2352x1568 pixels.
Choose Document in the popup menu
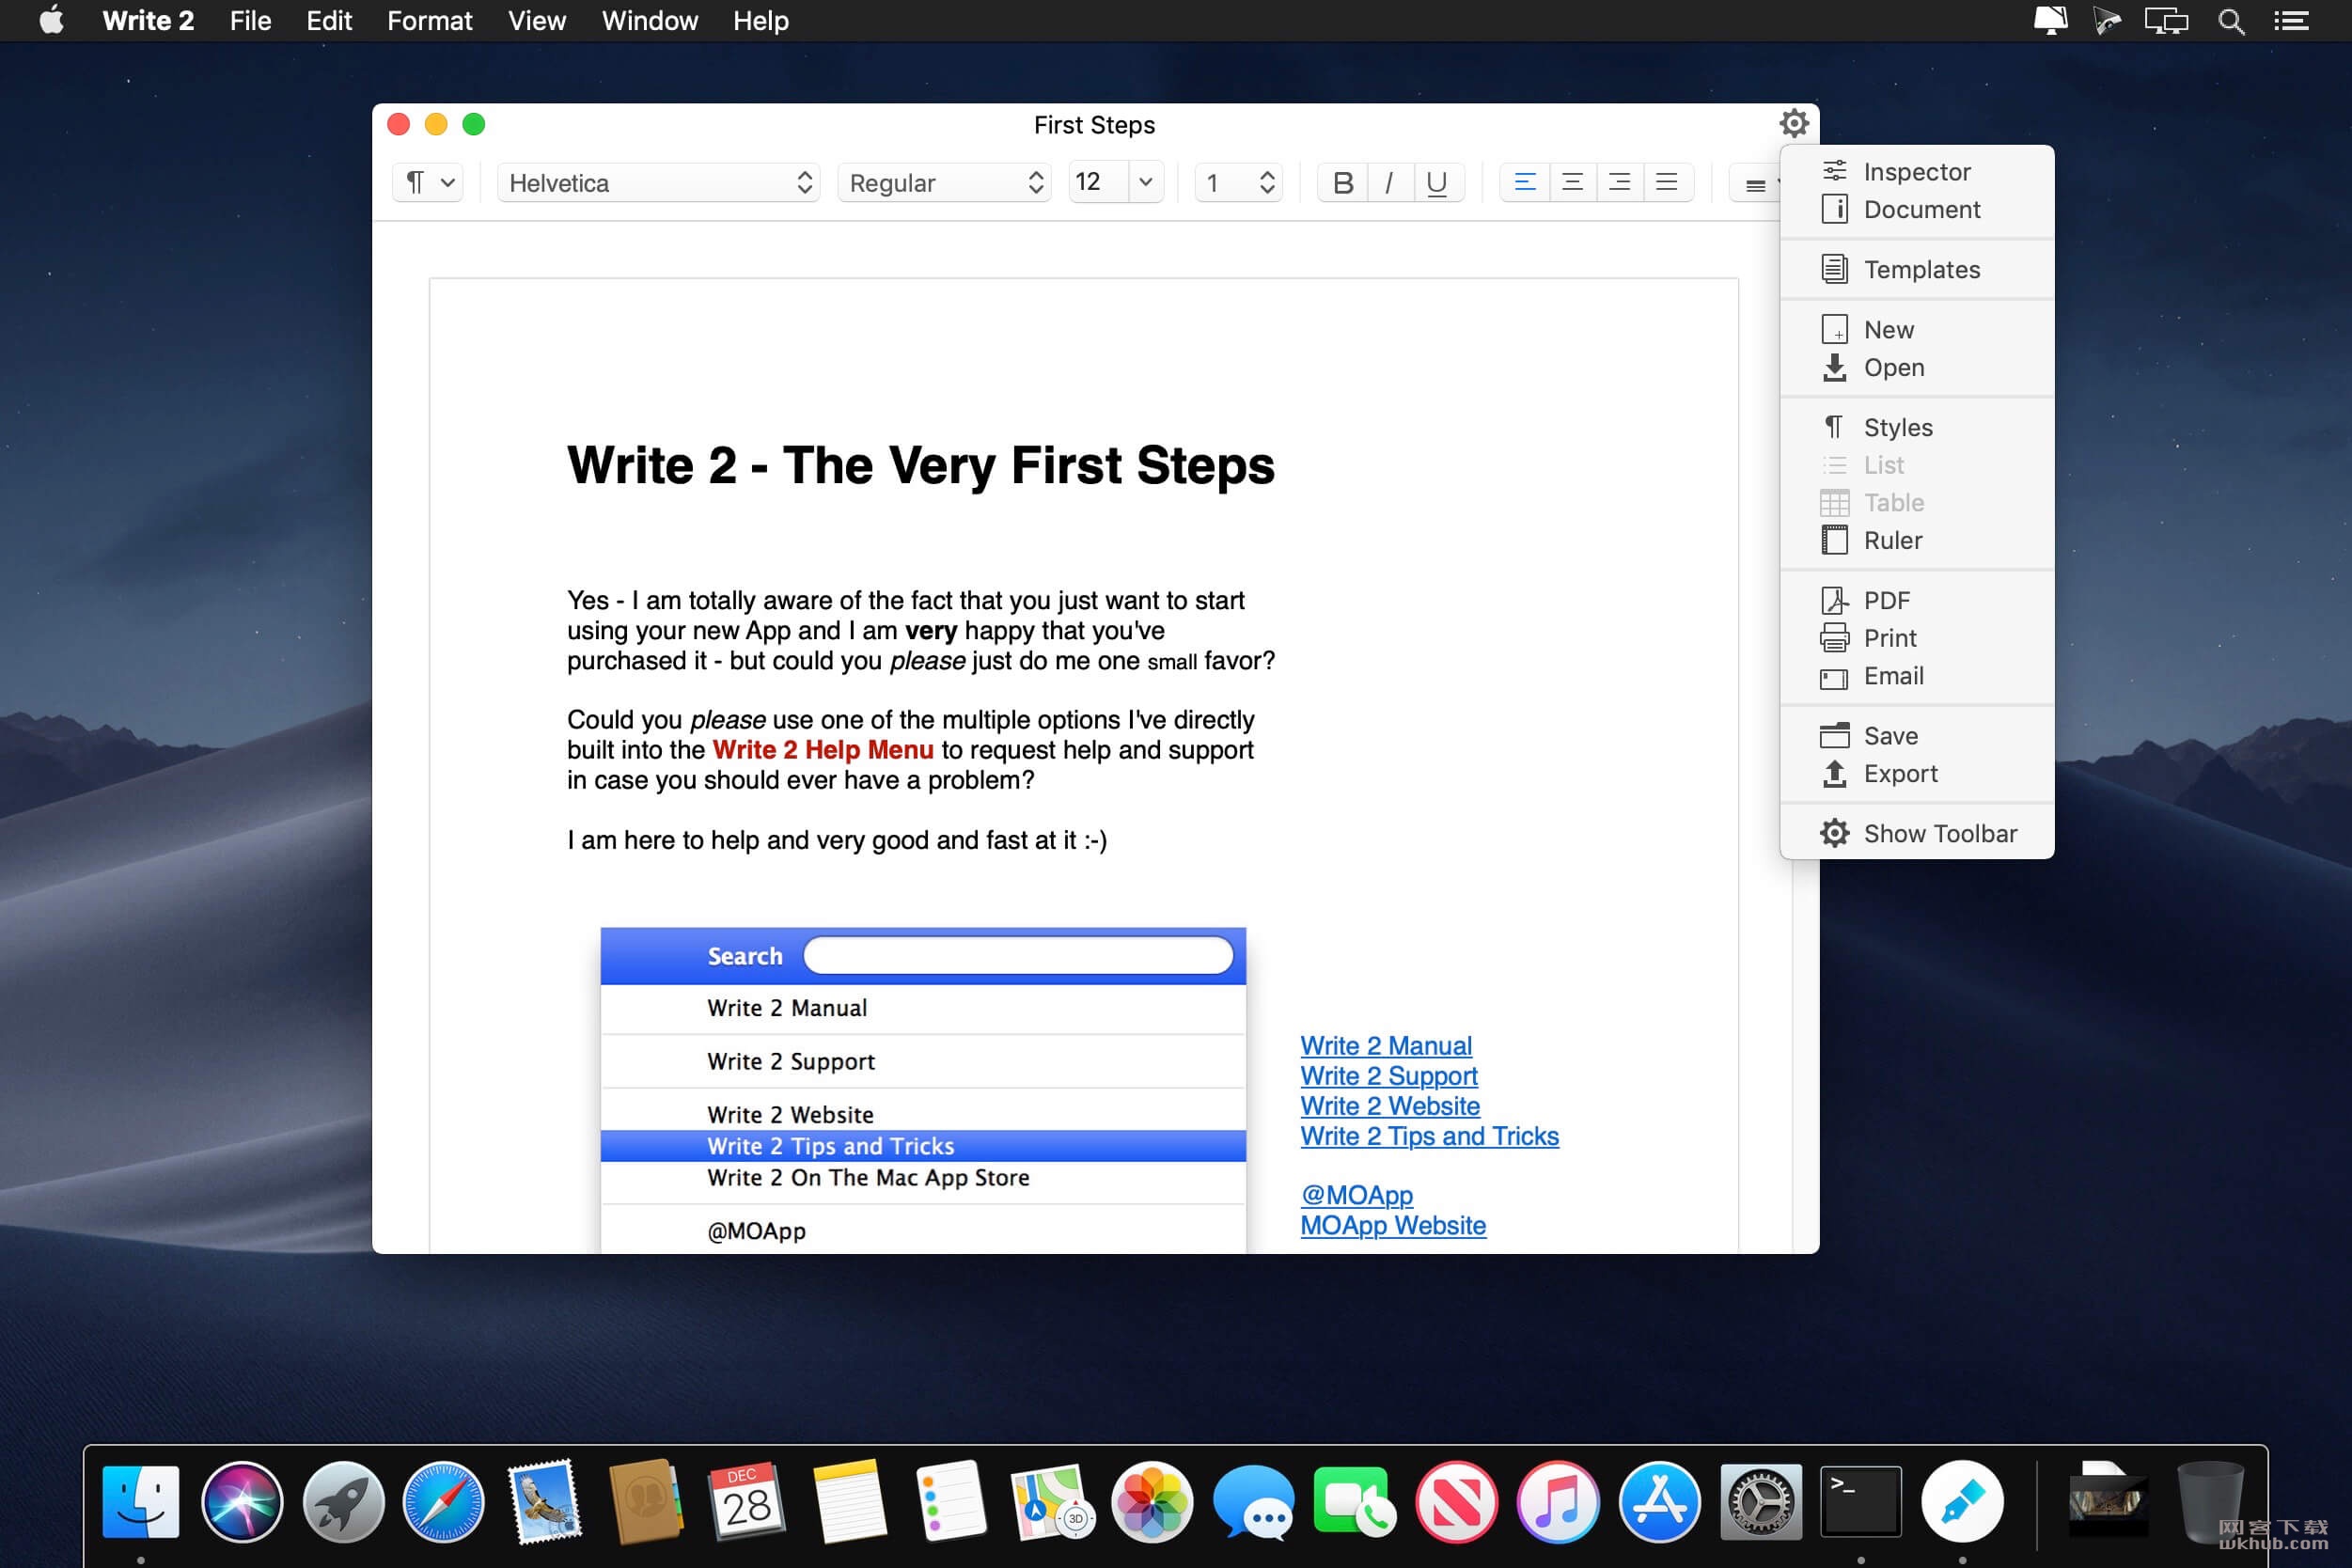pyautogui.click(x=1916, y=210)
